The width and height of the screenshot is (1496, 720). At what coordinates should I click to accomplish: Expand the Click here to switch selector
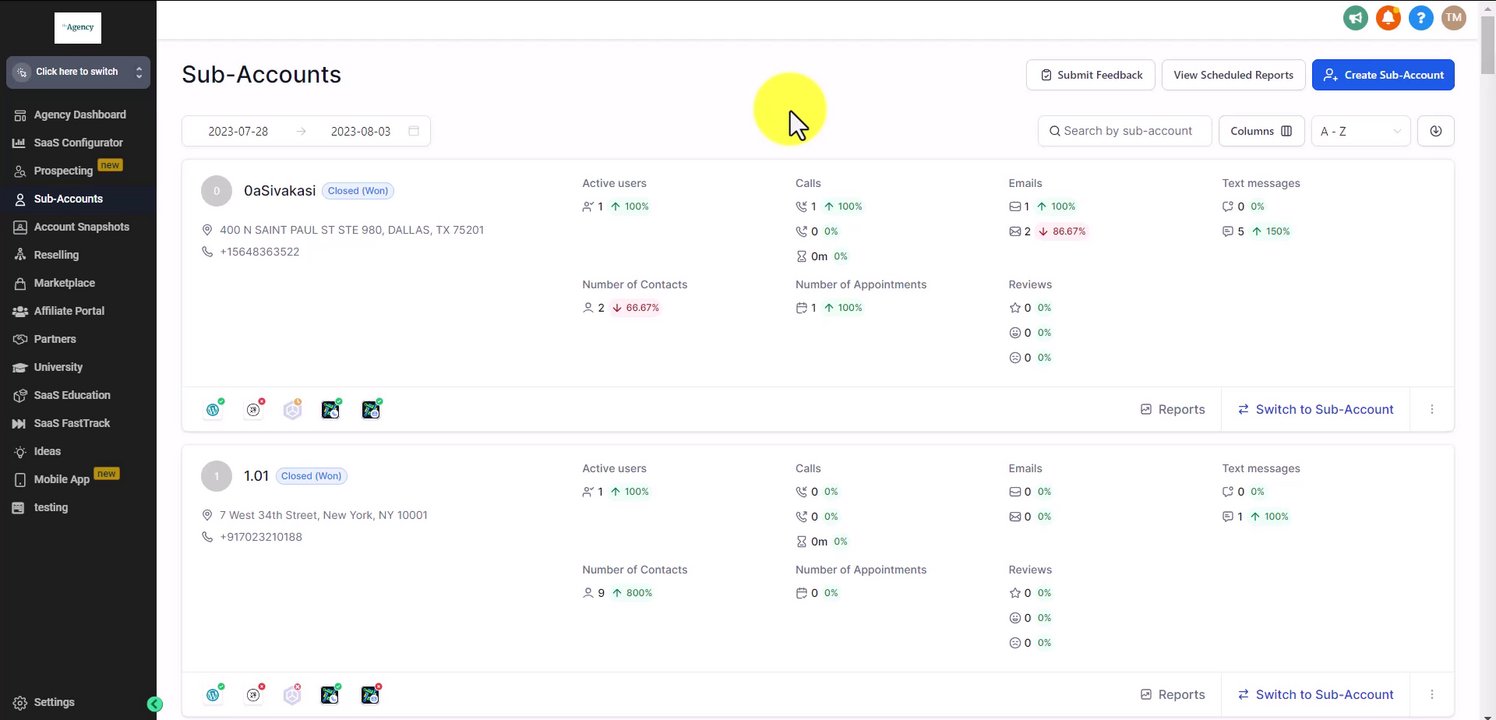click(78, 72)
